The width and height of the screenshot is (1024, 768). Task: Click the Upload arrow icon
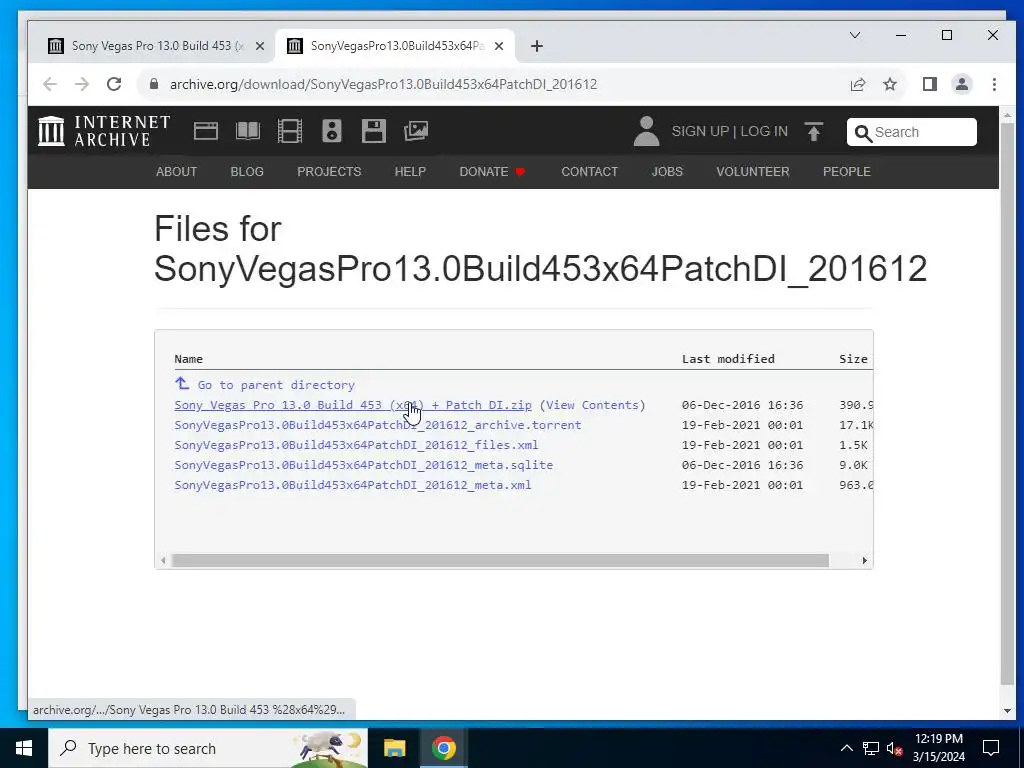(814, 131)
